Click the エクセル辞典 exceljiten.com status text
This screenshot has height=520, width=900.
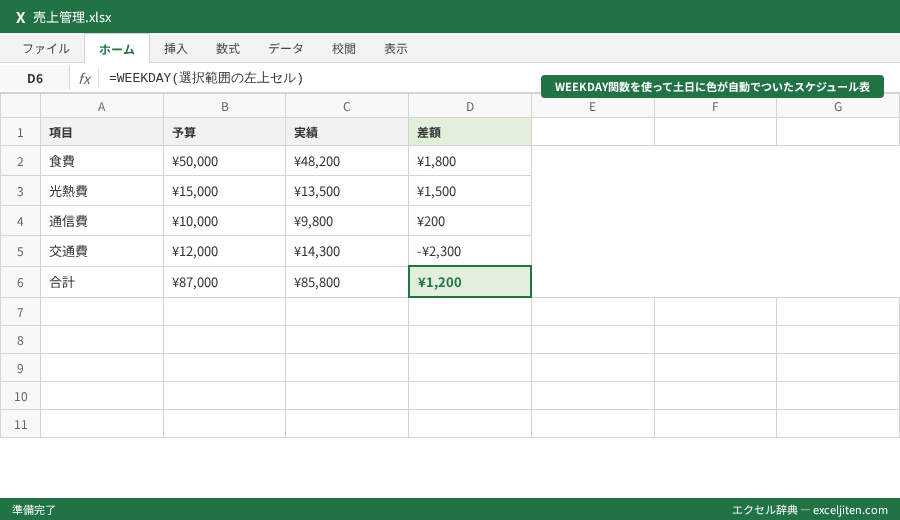point(810,510)
